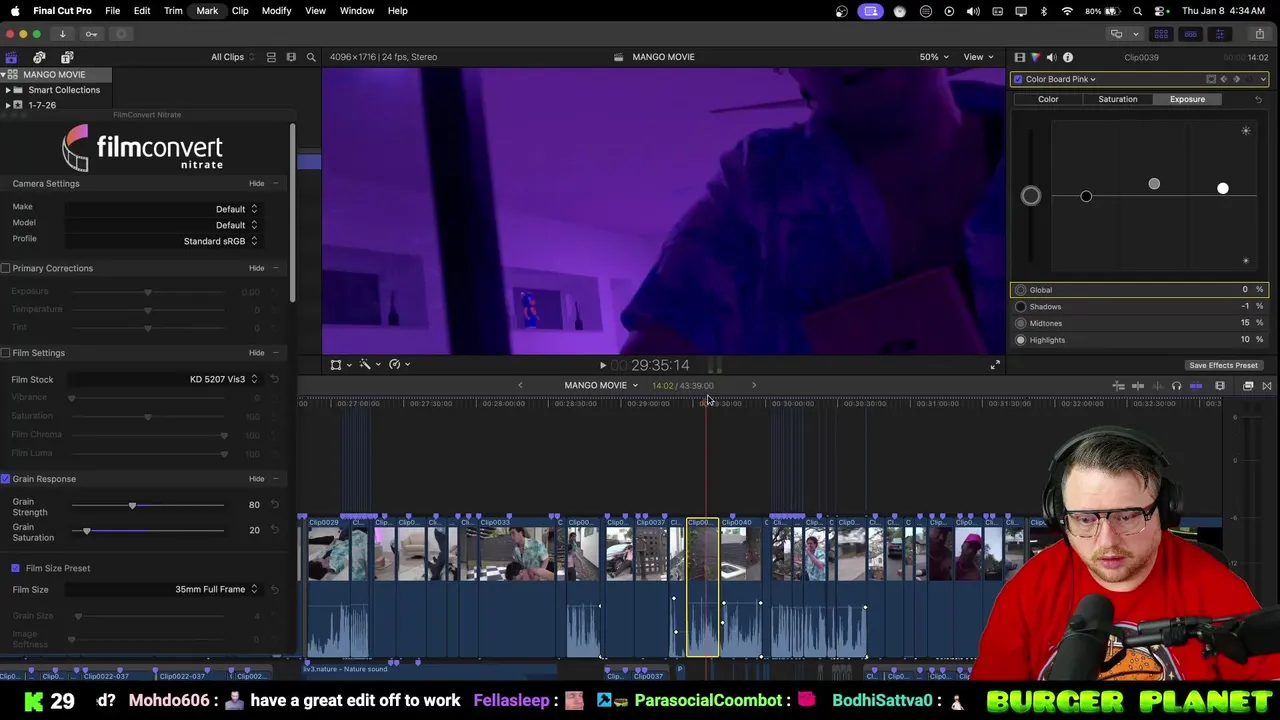Toggle the timeline layout button
The width and height of the screenshot is (1280, 720).
click(1190, 34)
